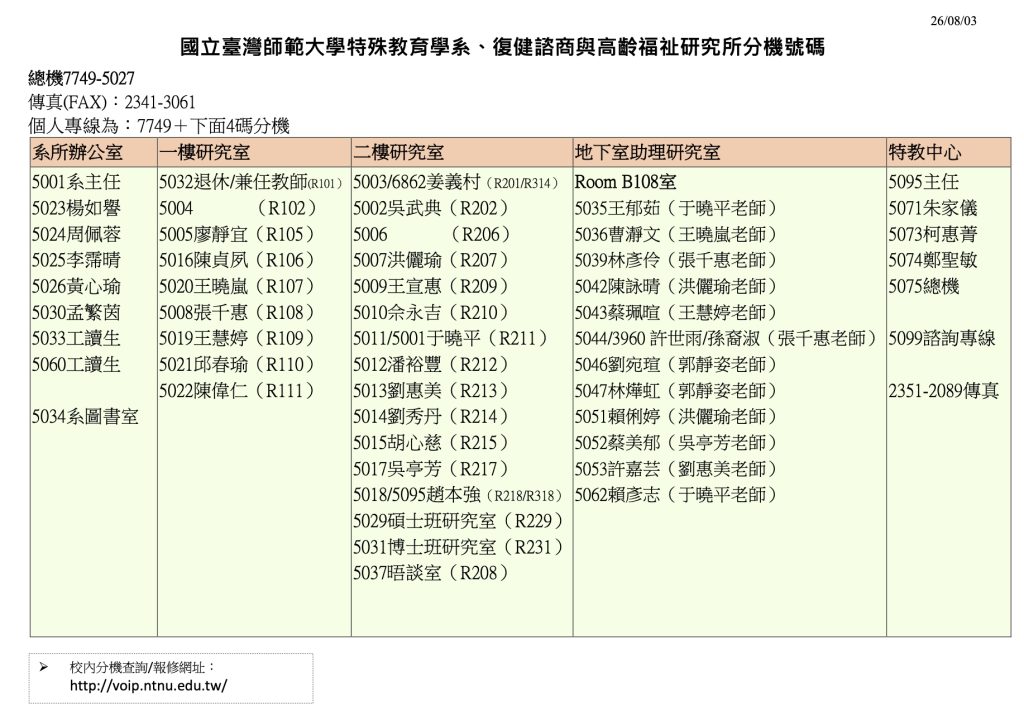Screen dimensions: 1024x715
Task: Select the 5023楊如馨 entry
Action: [76, 208]
